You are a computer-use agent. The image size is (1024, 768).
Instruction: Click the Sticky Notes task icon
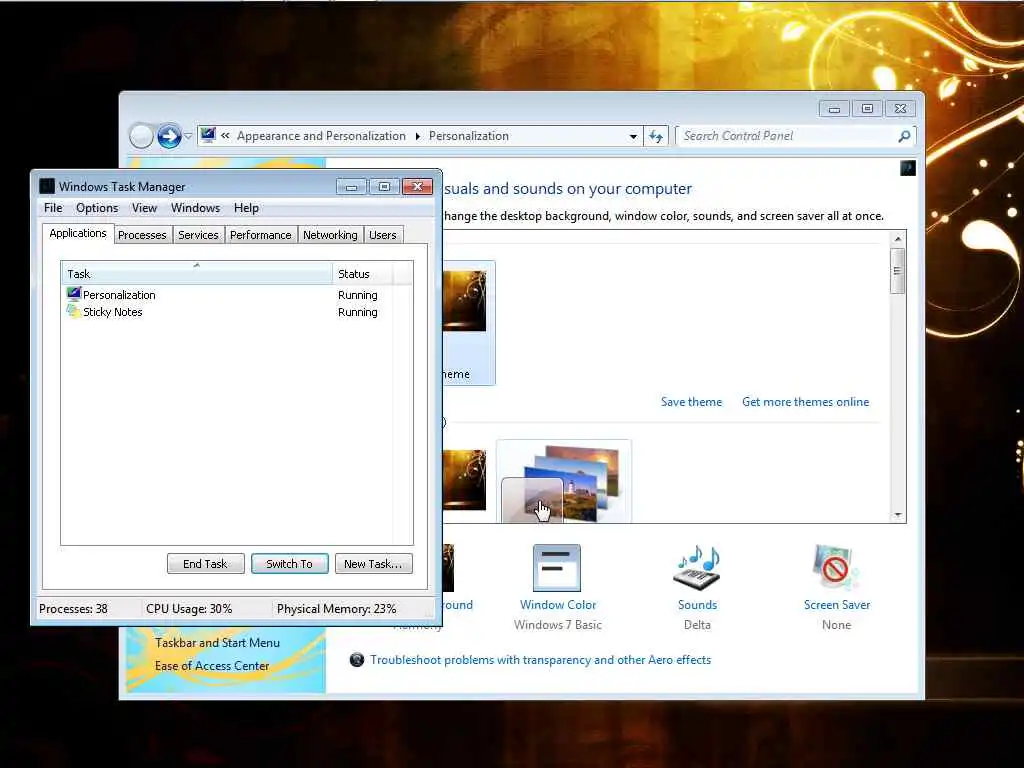tap(73, 311)
